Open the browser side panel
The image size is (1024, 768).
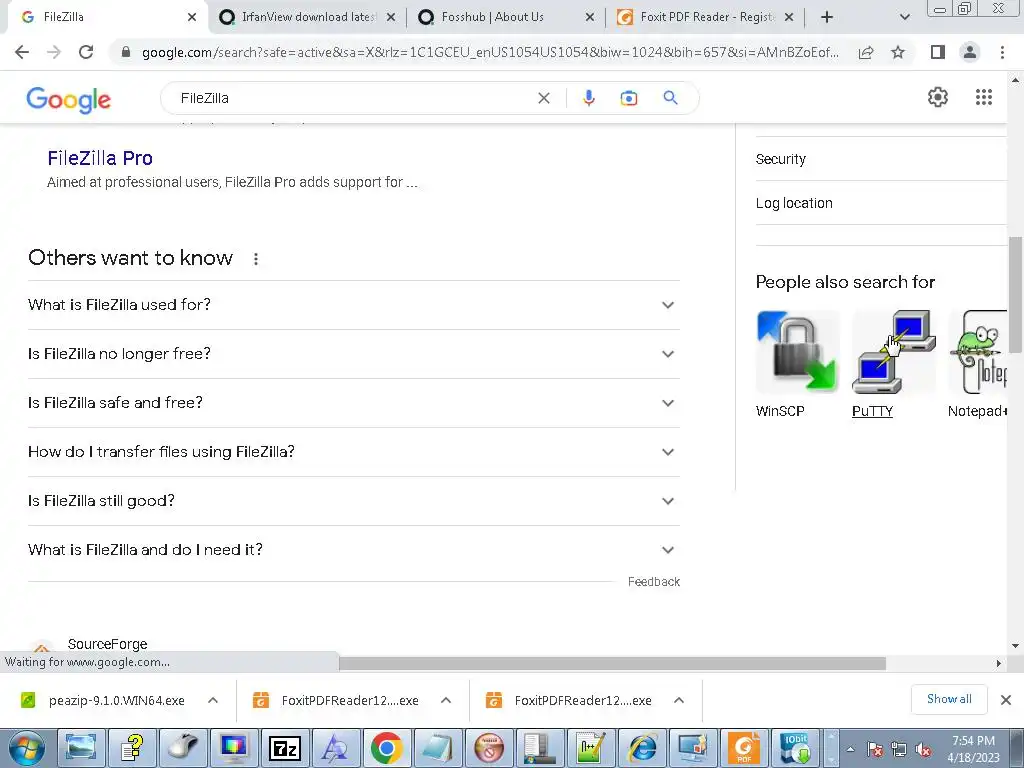tap(938, 52)
